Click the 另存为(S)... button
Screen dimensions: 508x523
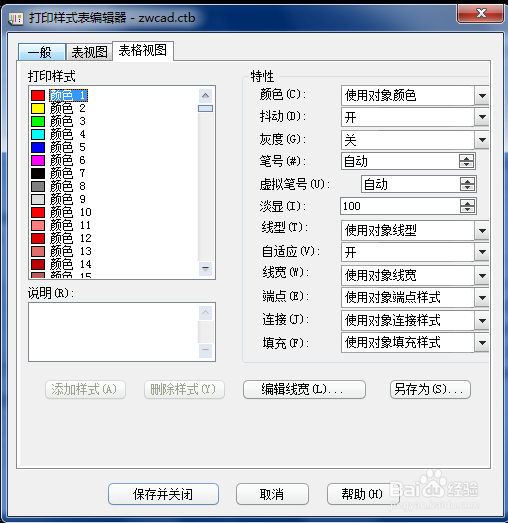(430, 390)
